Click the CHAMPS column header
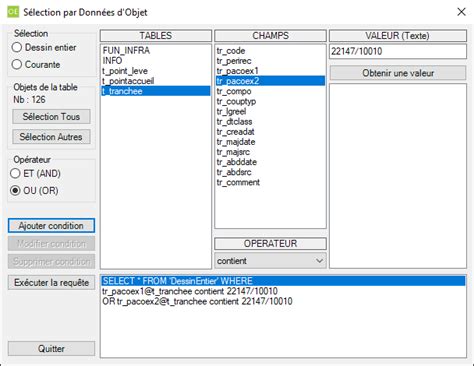 point(270,36)
